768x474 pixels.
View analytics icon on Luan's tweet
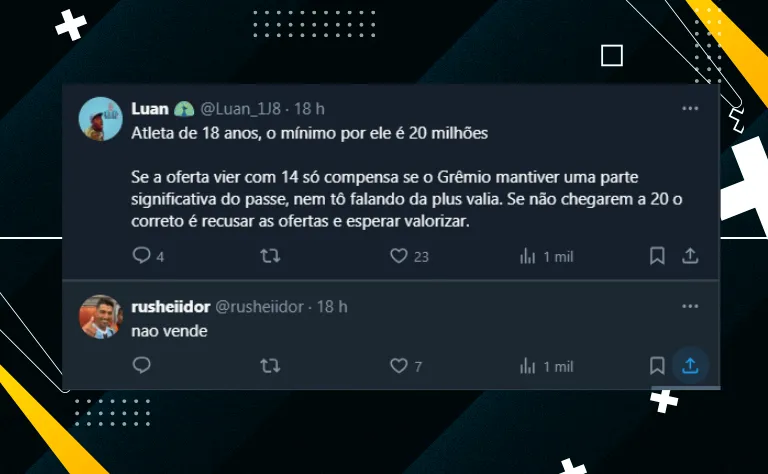tap(528, 256)
